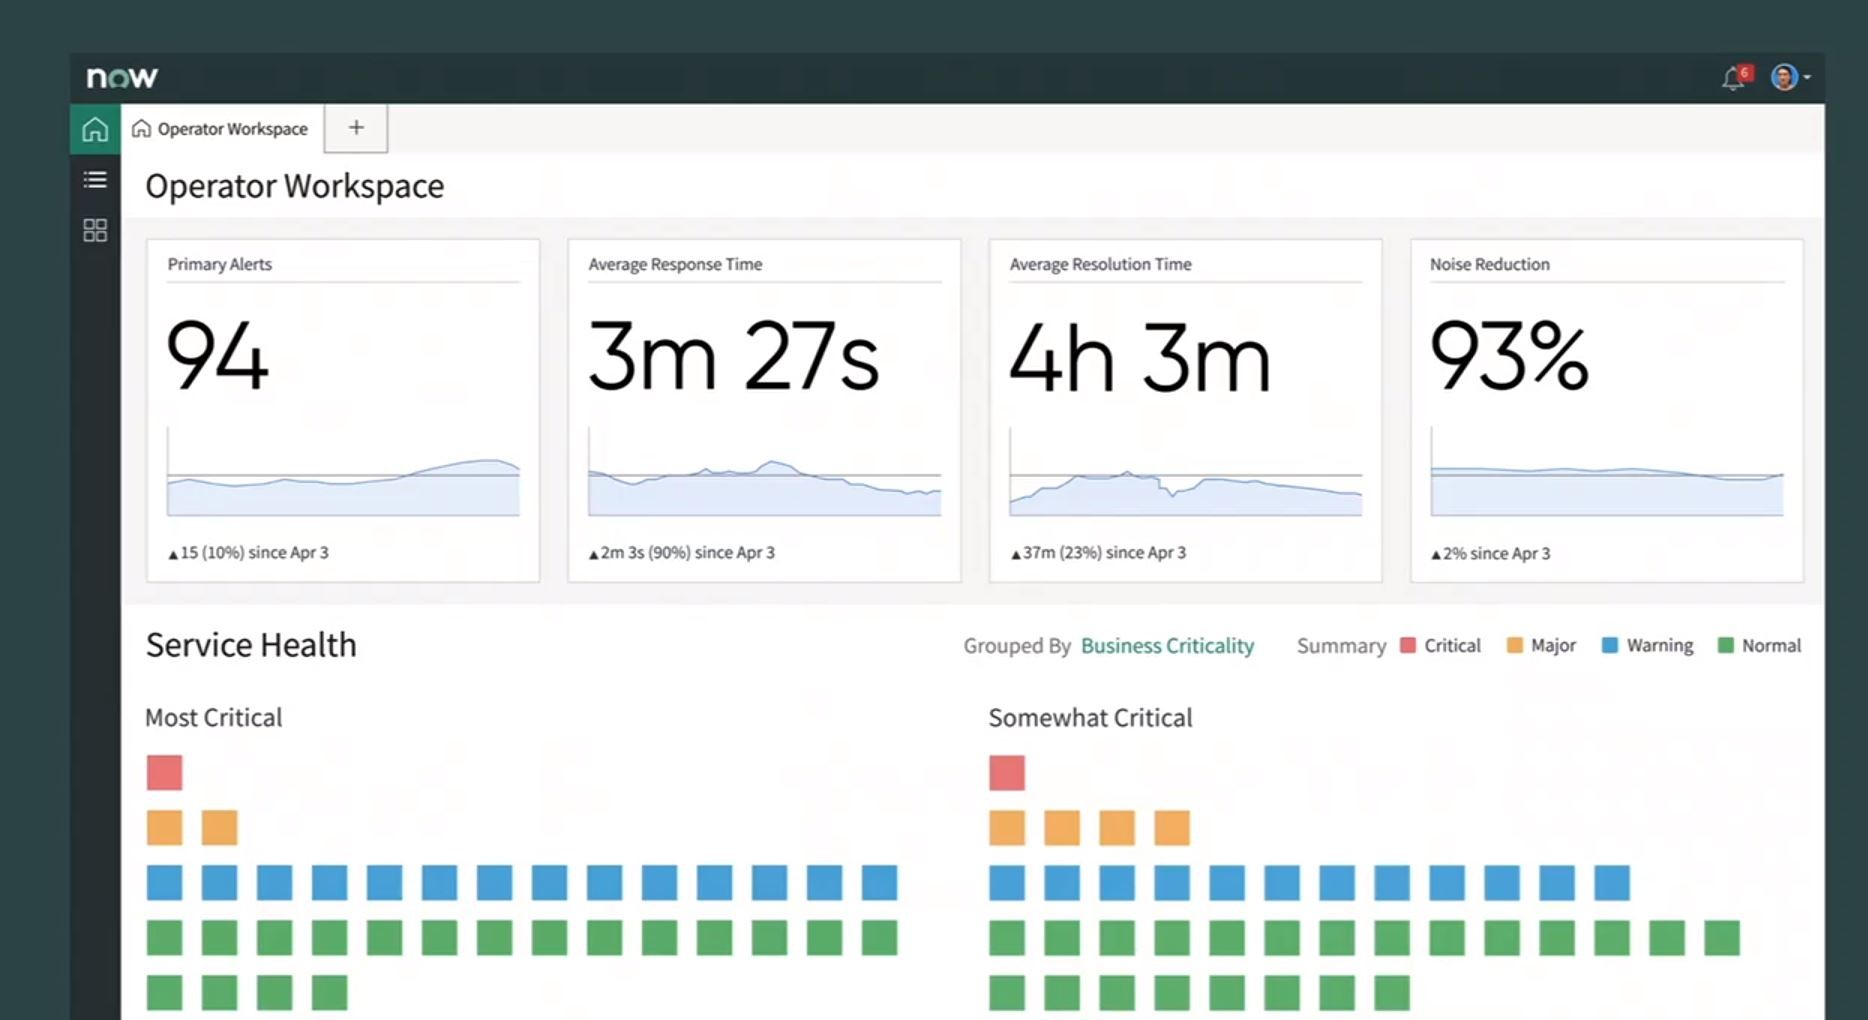Toggle Warning filter in Summary legend
Screen dimensions: 1868x1020
pyautogui.click(x=1647, y=646)
